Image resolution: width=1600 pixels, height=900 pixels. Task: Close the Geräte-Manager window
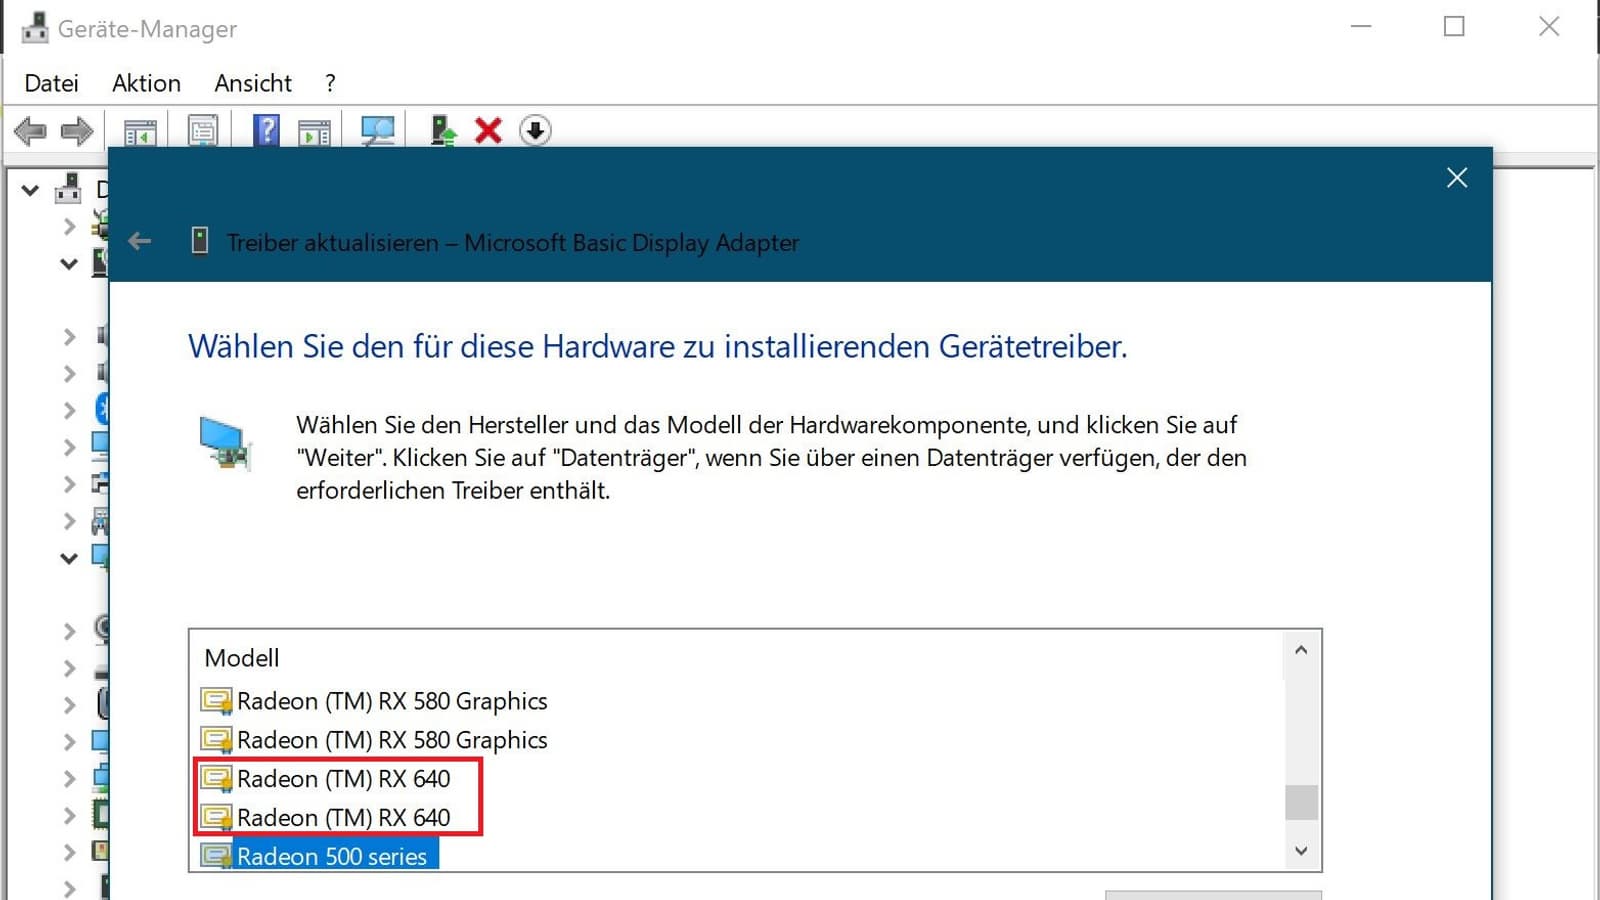coord(1549,27)
